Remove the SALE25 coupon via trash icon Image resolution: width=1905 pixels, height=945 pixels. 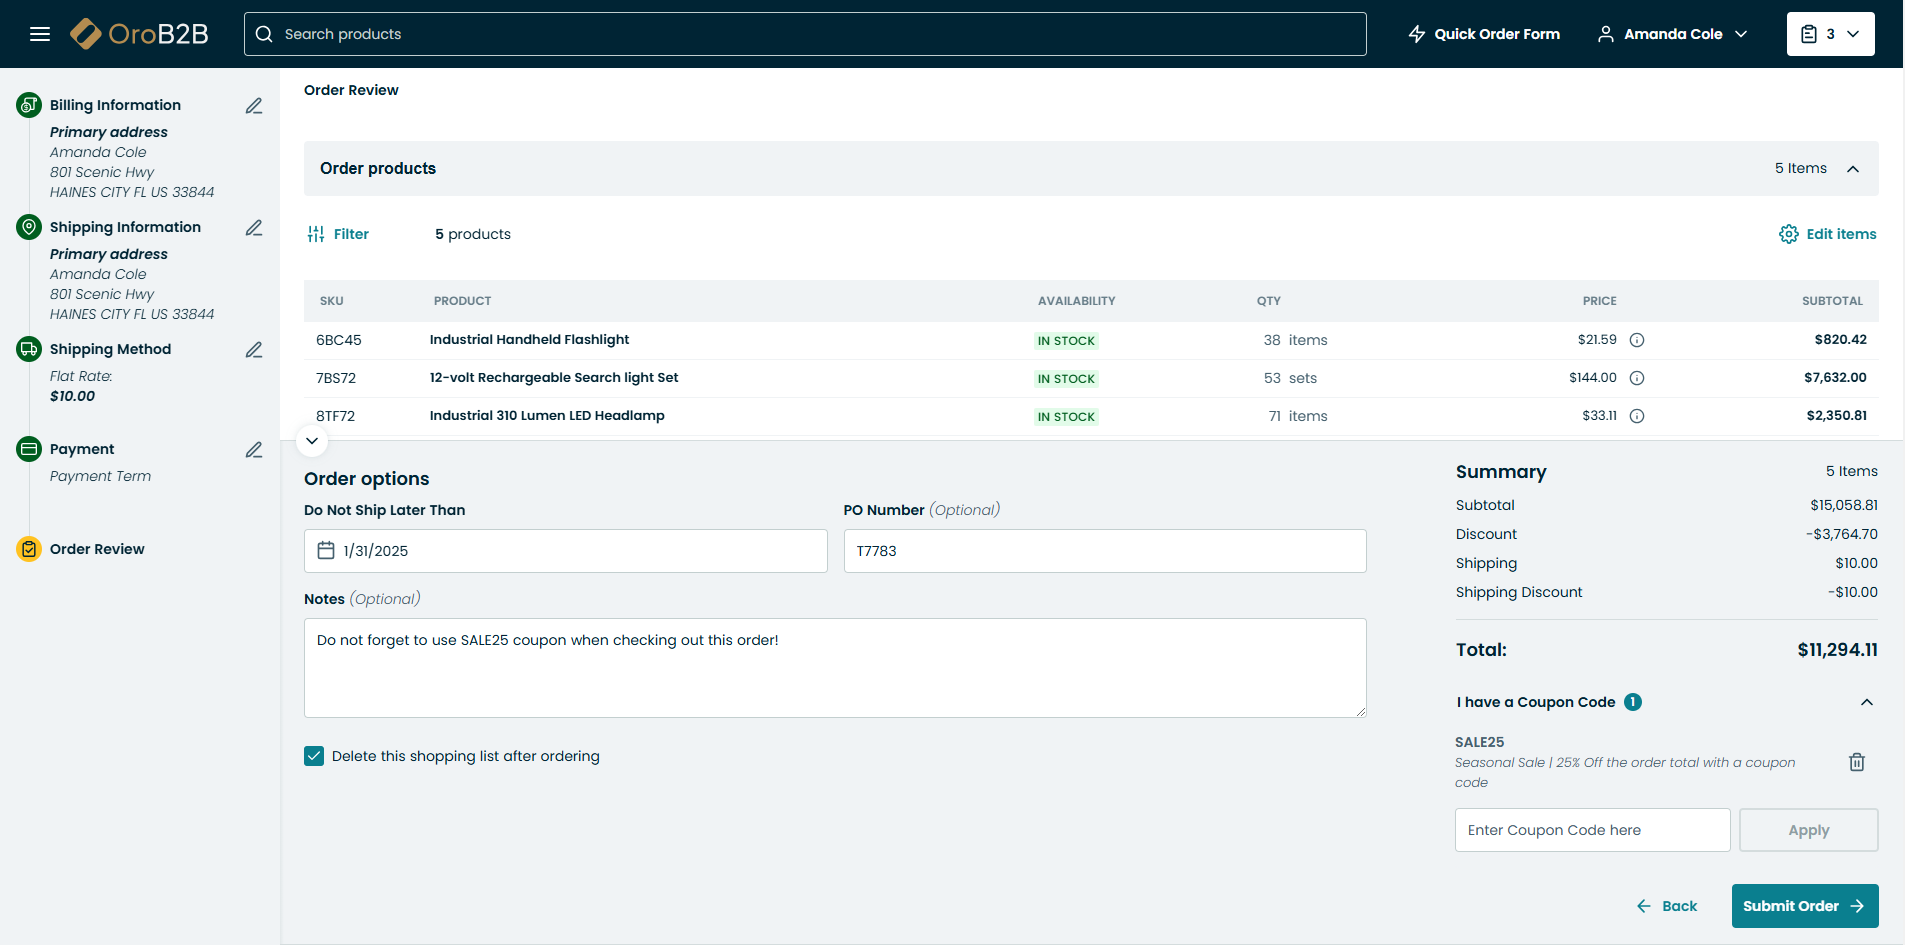click(1856, 762)
